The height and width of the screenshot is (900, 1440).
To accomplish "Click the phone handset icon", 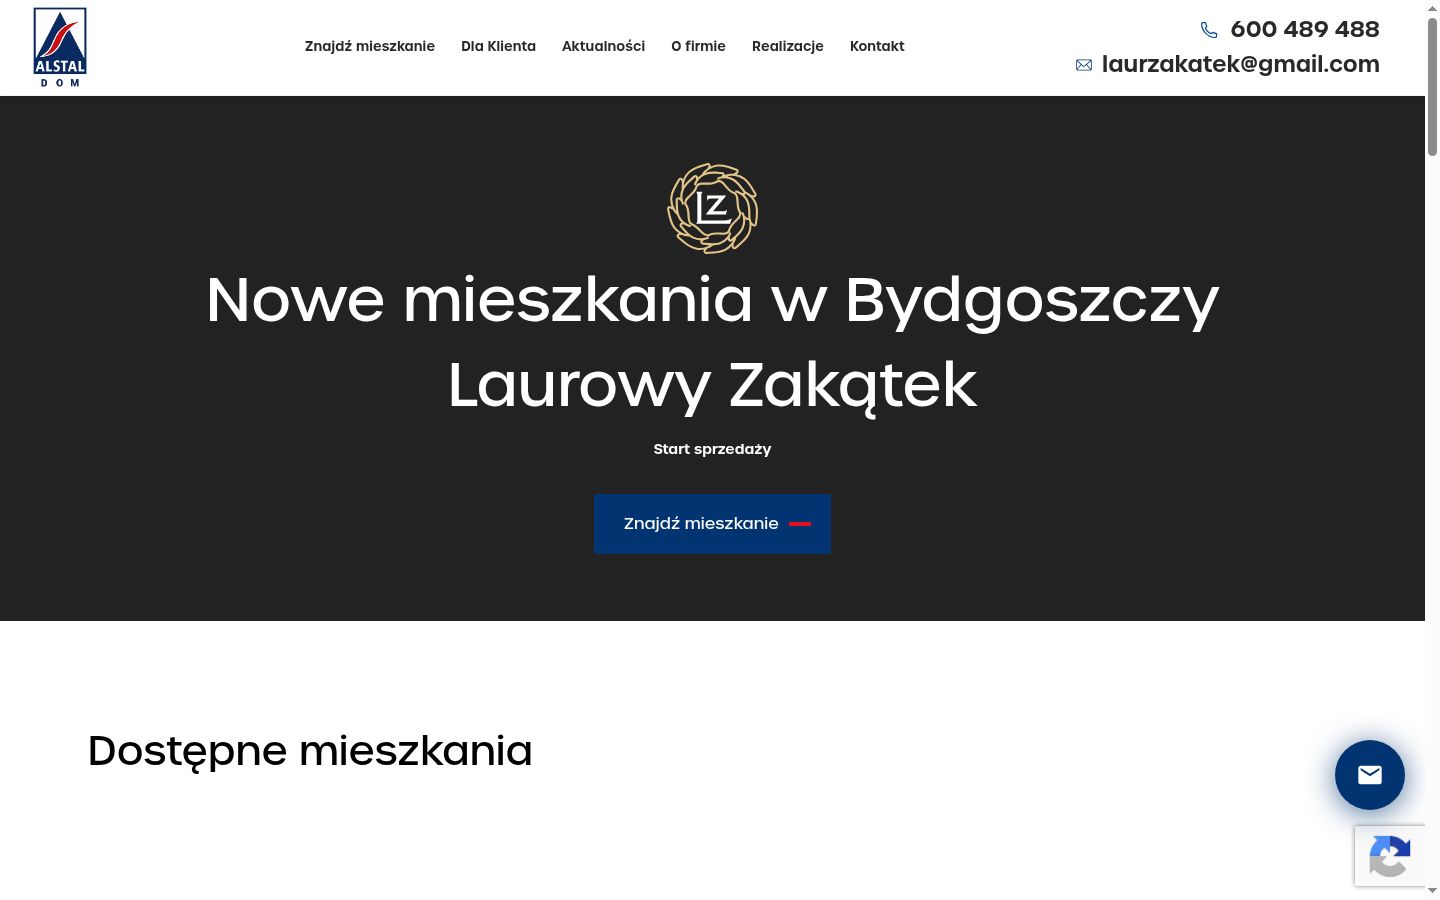I will click(x=1209, y=30).
